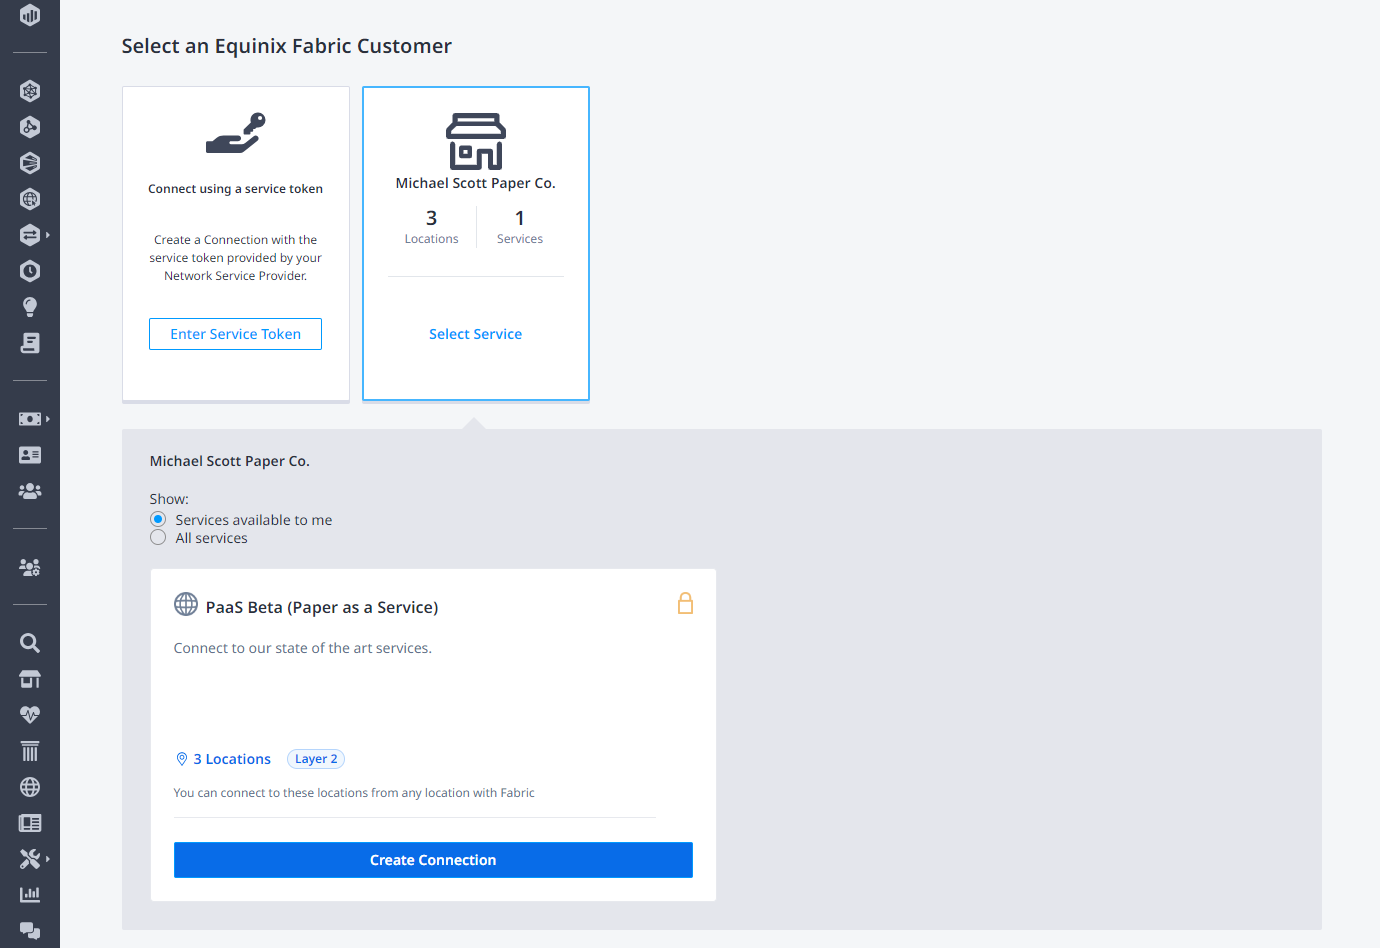Click the hand holding key token icon
This screenshot has height=948, width=1380.
[x=236, y=133]
